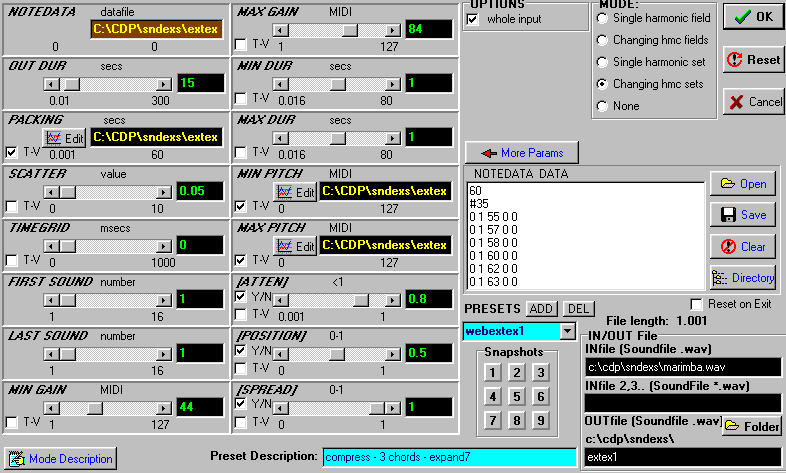The image size is (786, 473).
Task: Click the MAX GAIN slider thumb
Action: (x=350, y=30)
